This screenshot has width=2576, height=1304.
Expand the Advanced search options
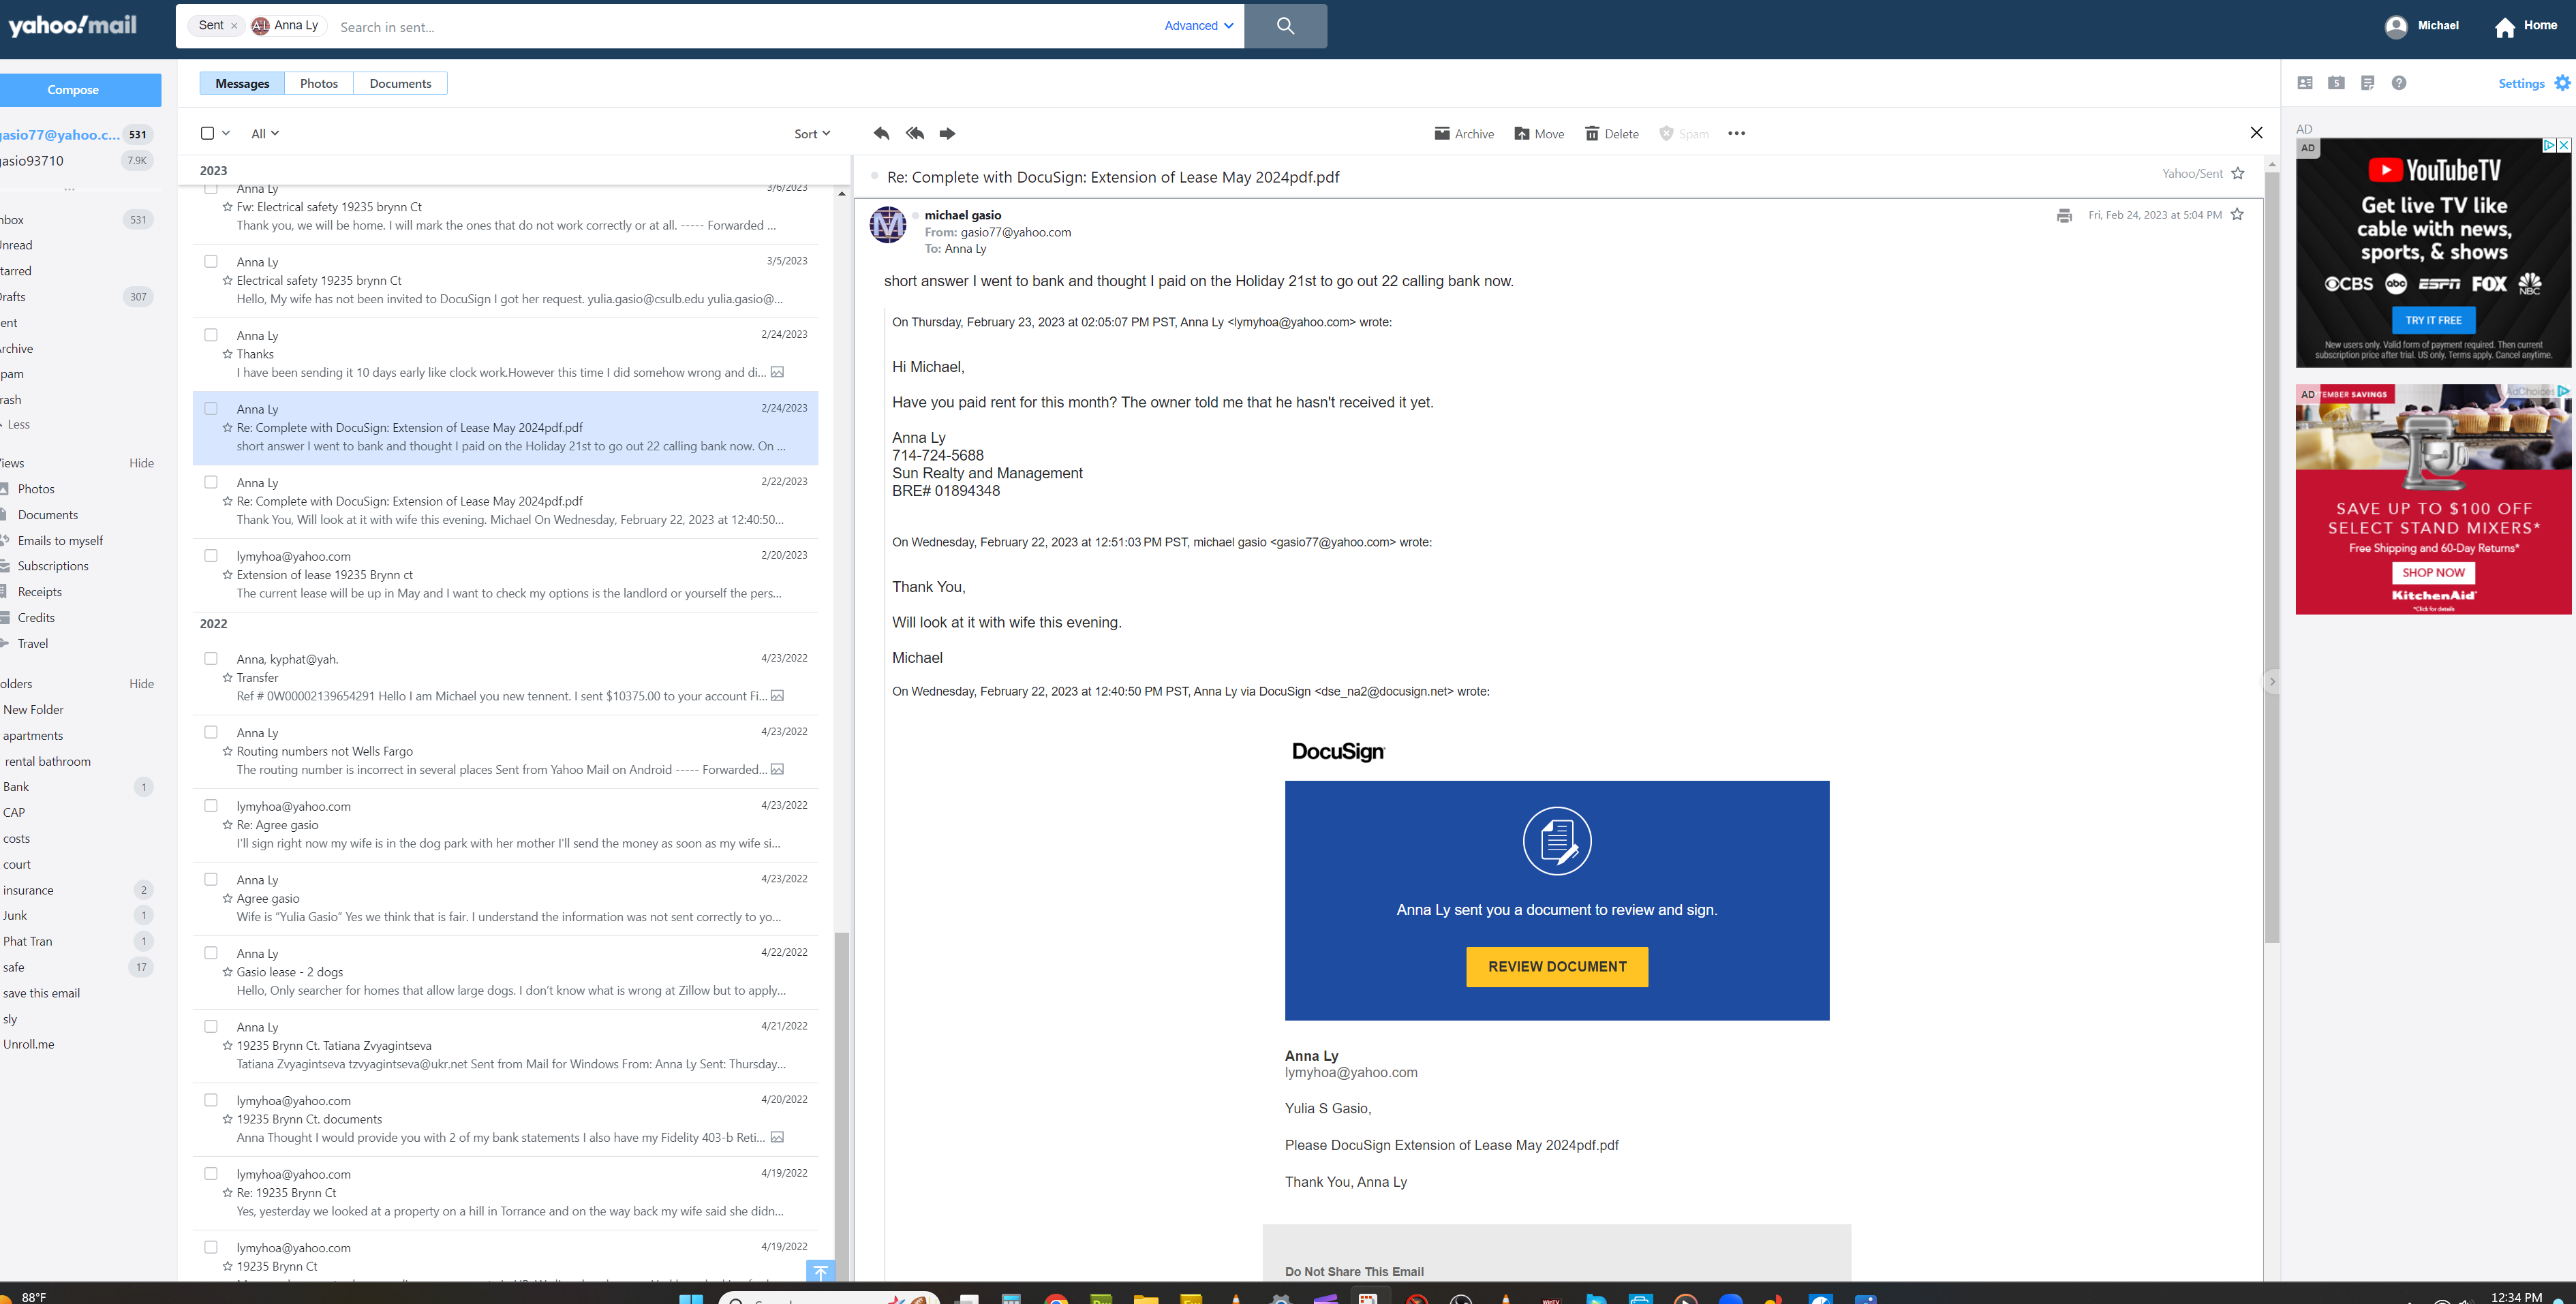[x=1198, y=26]
